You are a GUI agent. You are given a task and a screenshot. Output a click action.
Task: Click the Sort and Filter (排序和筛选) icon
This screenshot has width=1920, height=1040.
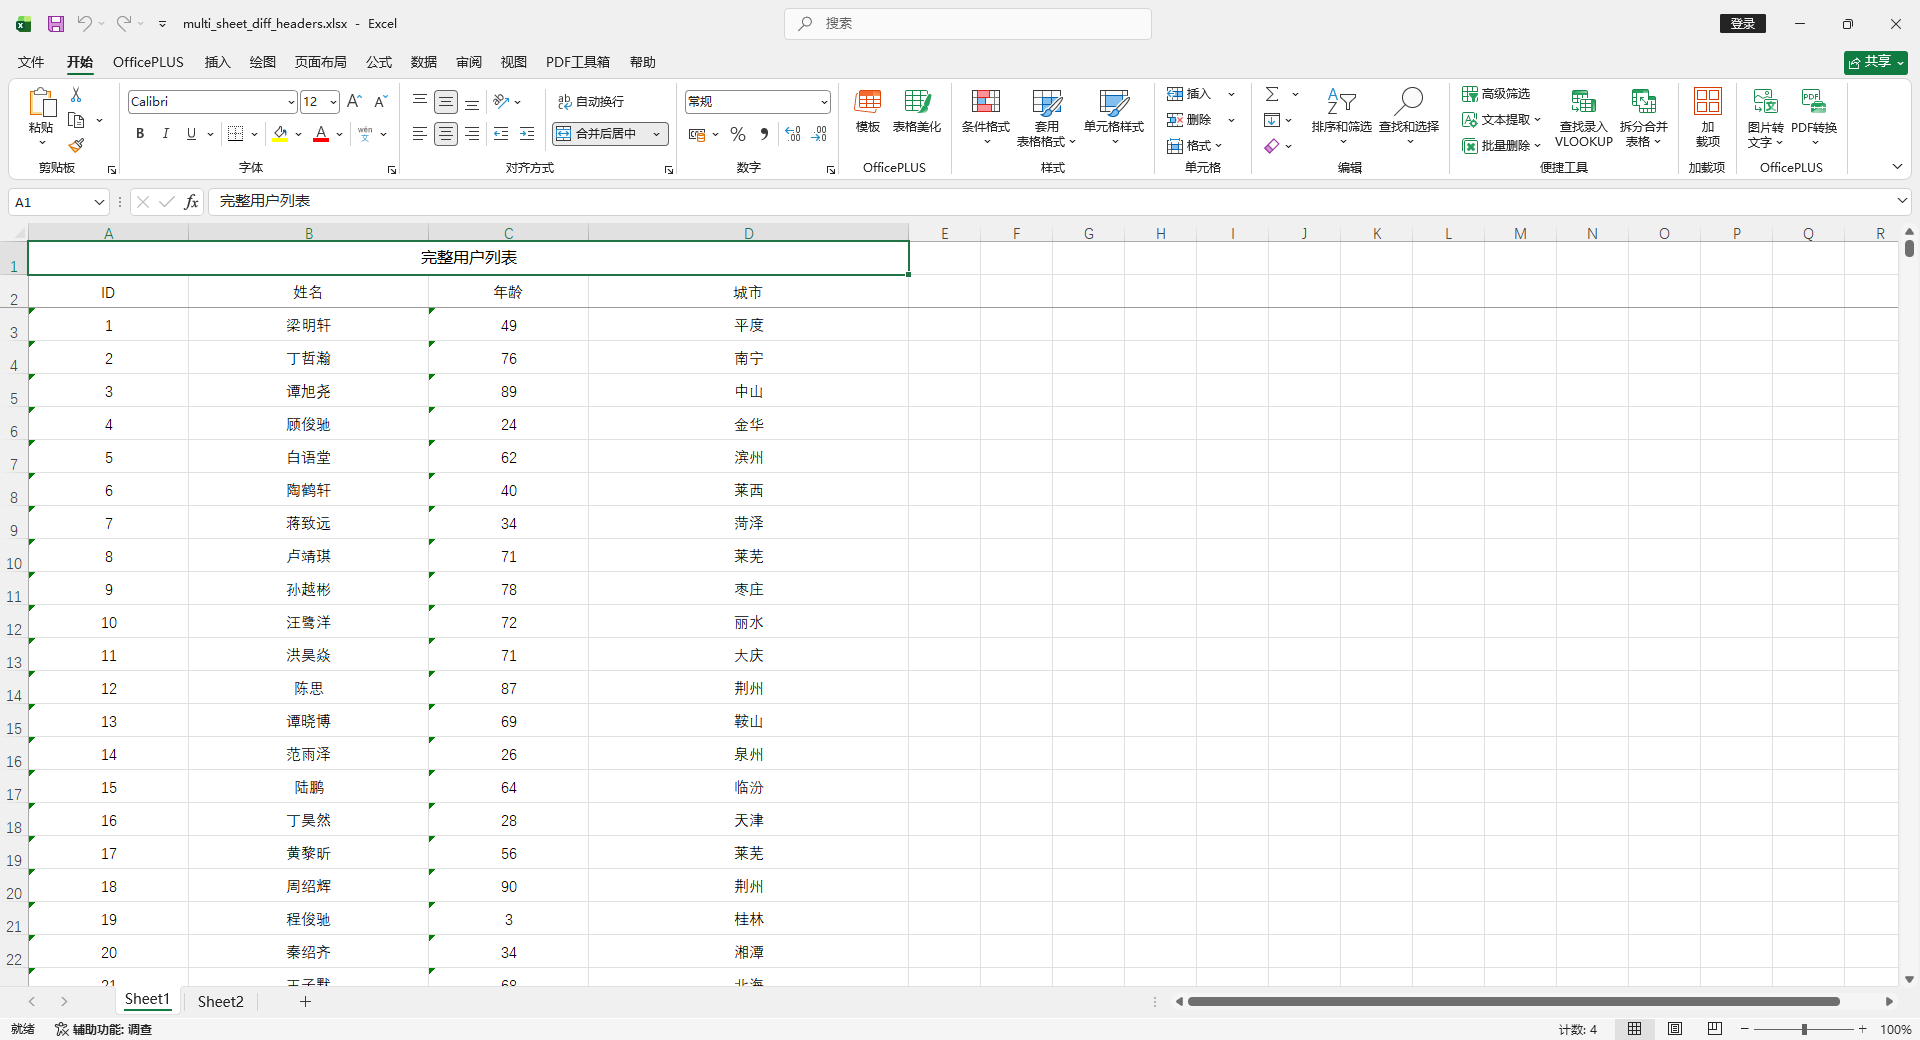pos(1341,112)
